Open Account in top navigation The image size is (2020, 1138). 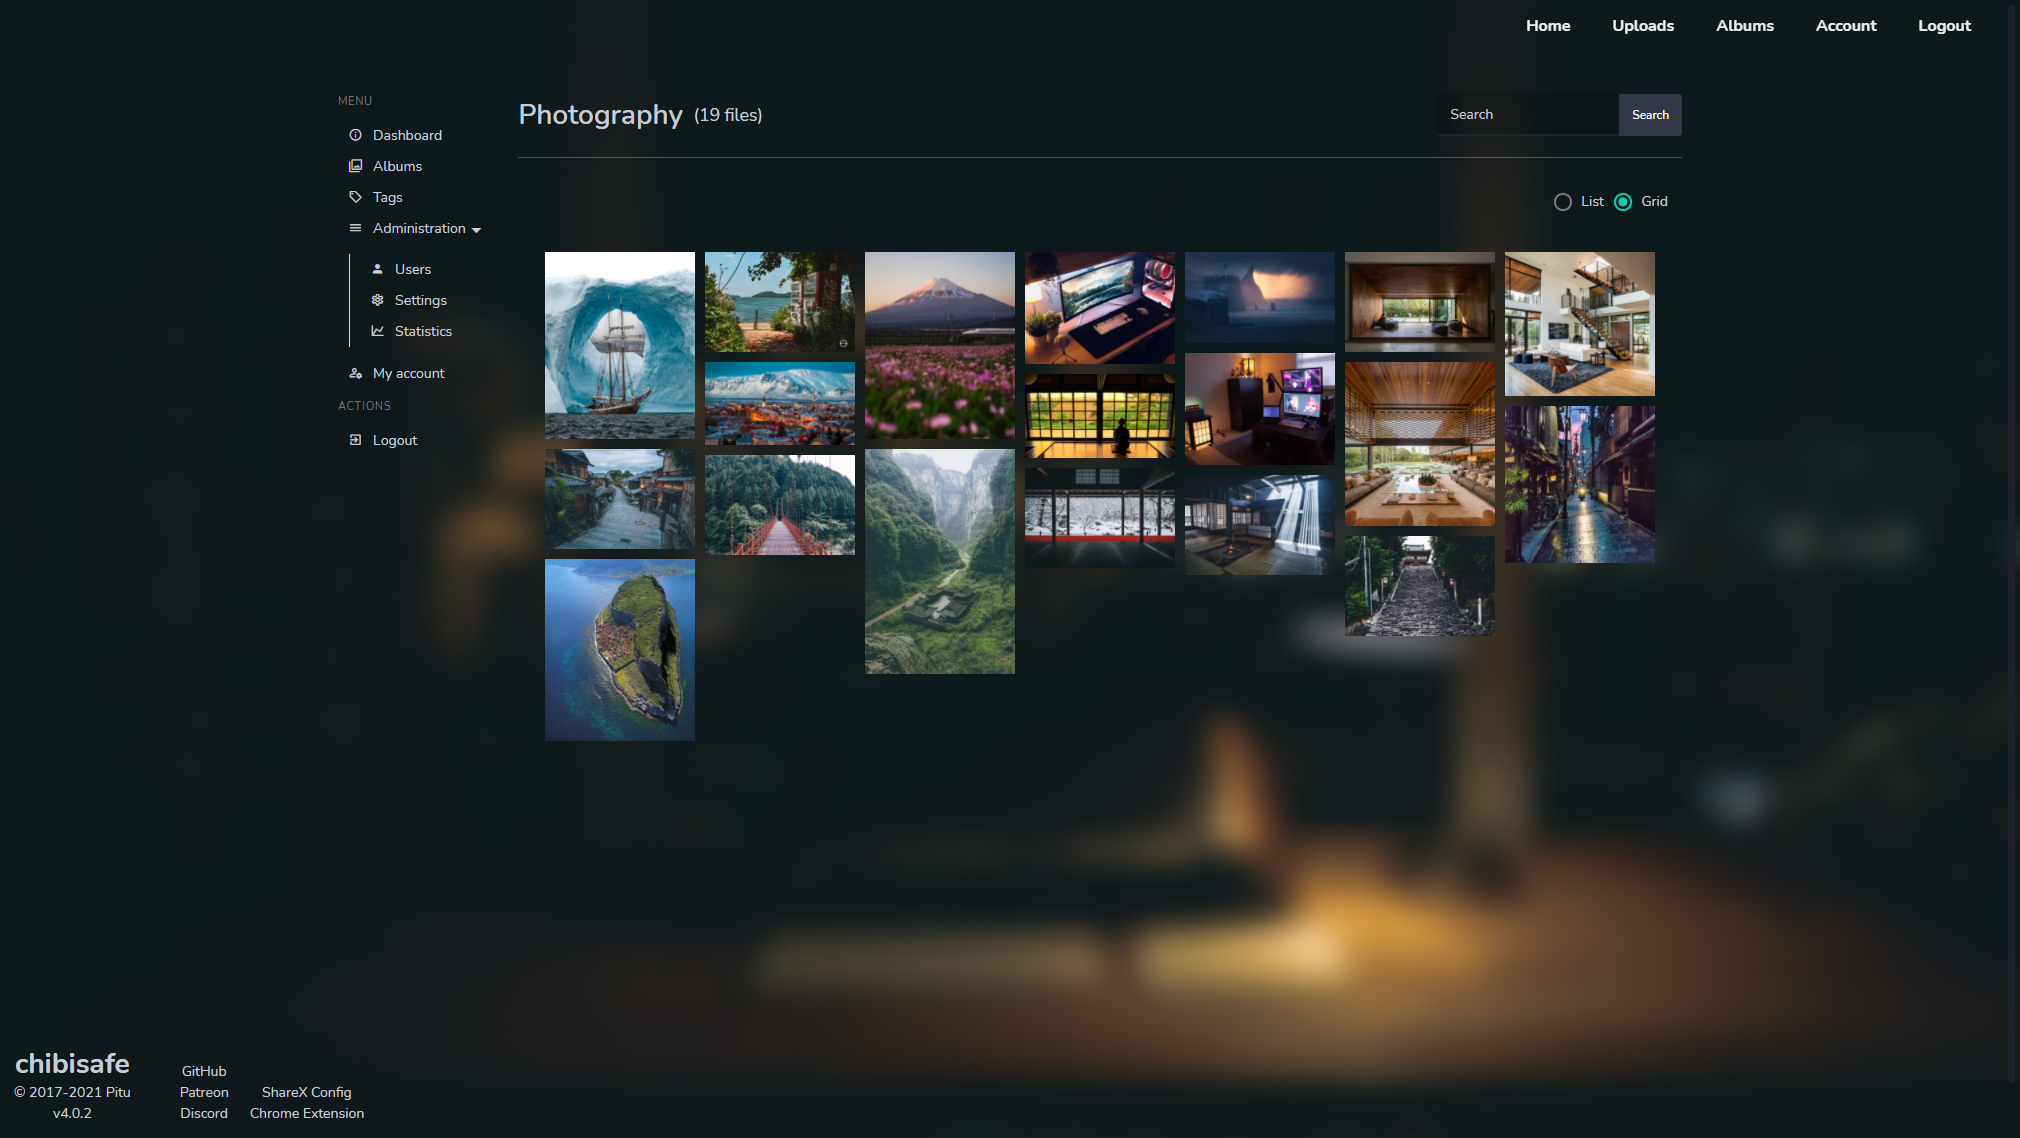(x=1845, y=26)
